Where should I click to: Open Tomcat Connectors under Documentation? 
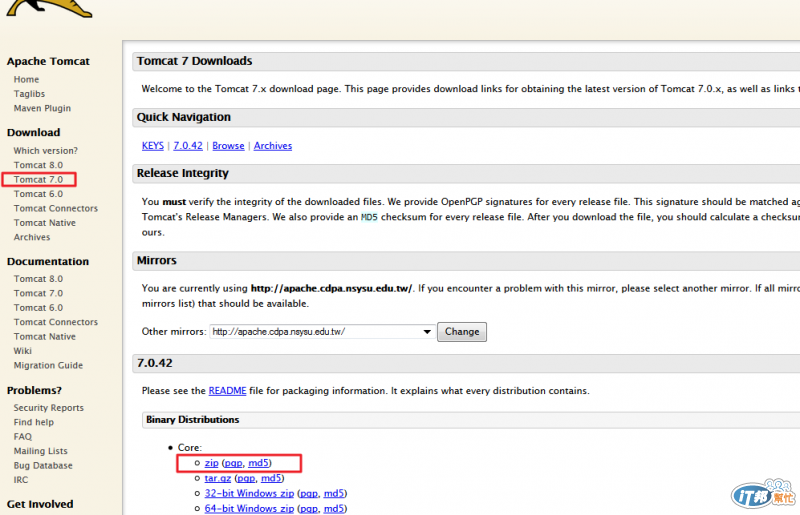[x=56, y=322]
